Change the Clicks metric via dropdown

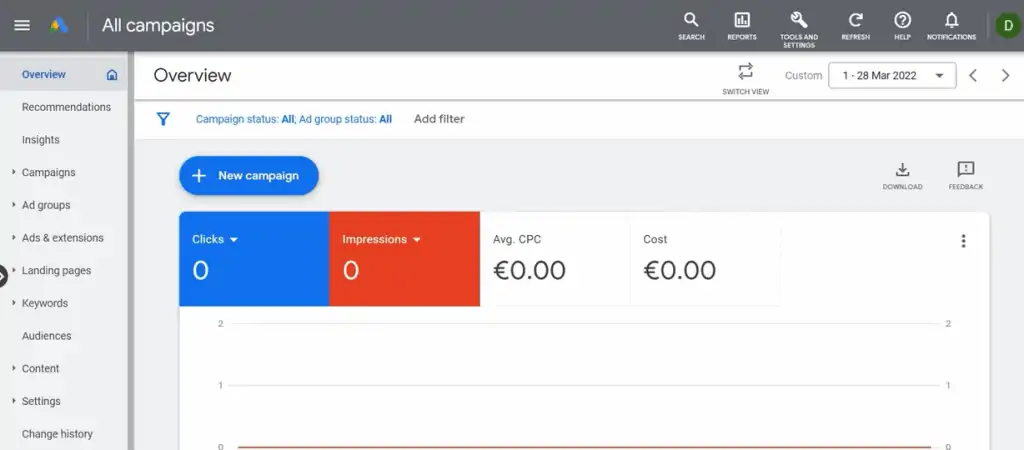(234, 240)
